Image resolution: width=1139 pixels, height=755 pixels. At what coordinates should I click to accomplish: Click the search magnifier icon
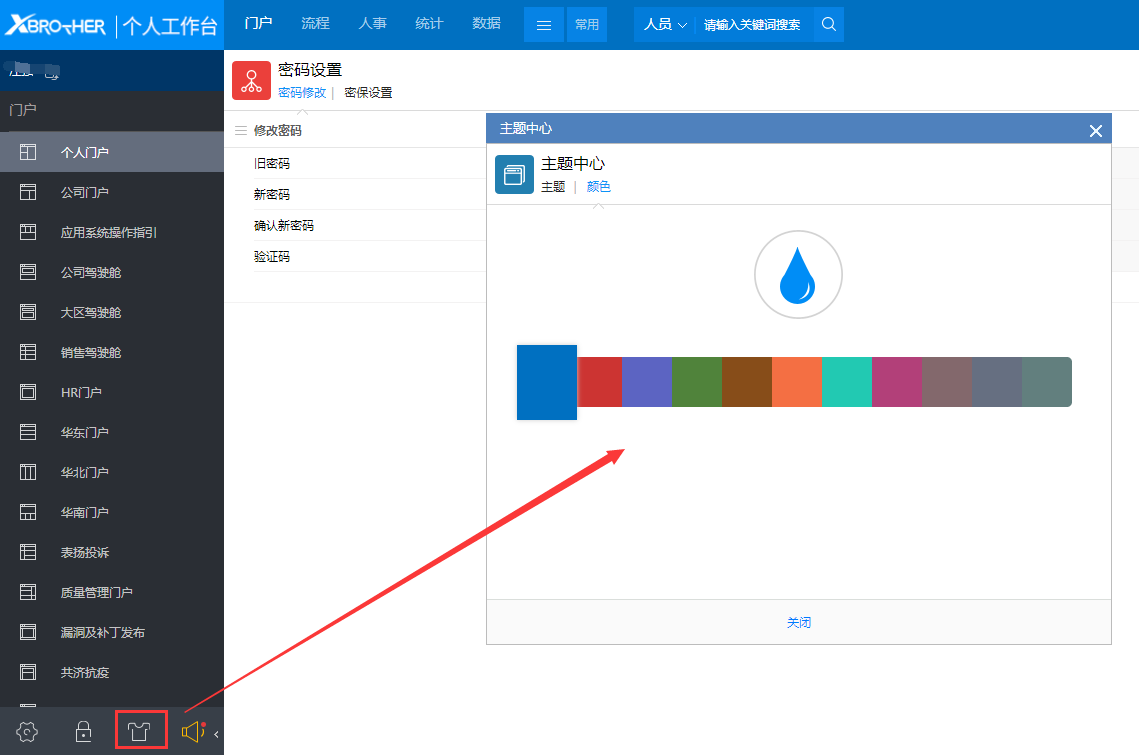(x=829, y=24)
